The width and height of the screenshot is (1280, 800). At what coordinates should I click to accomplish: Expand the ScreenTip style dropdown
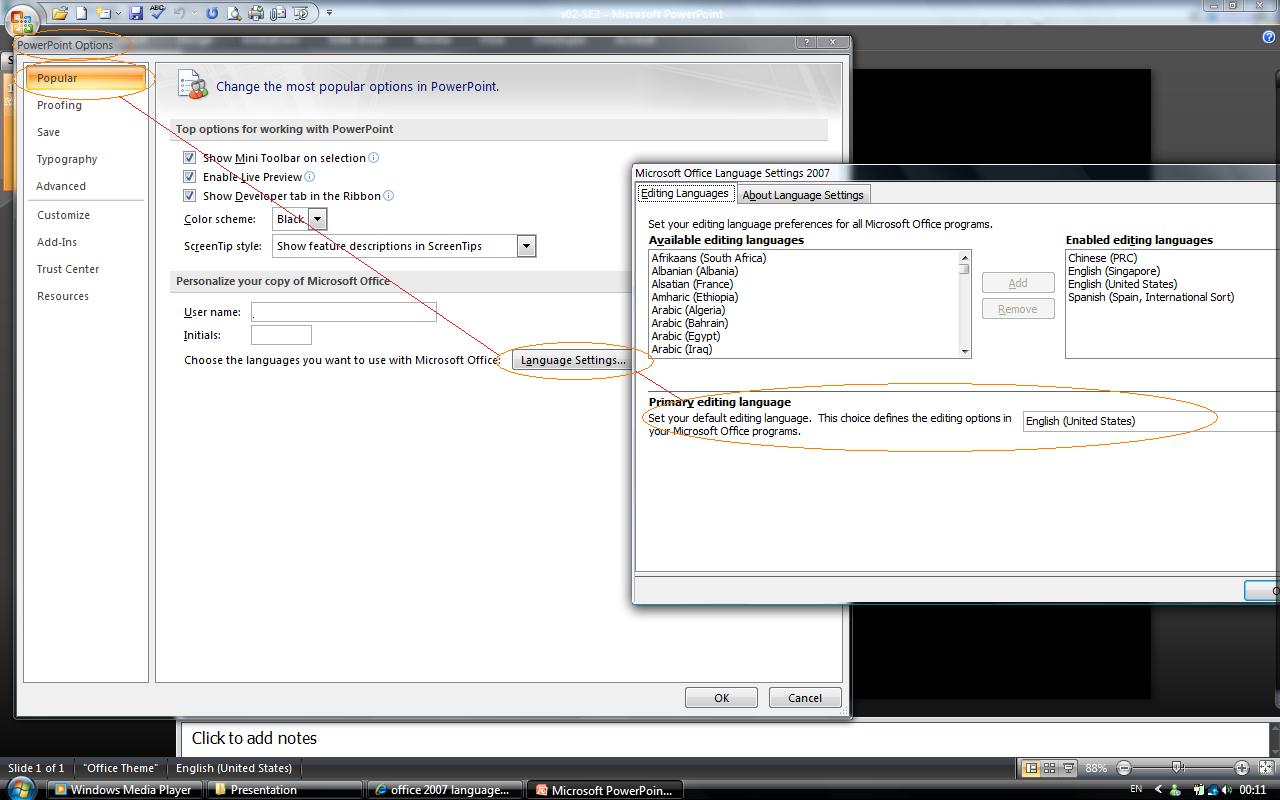[525, 246]
